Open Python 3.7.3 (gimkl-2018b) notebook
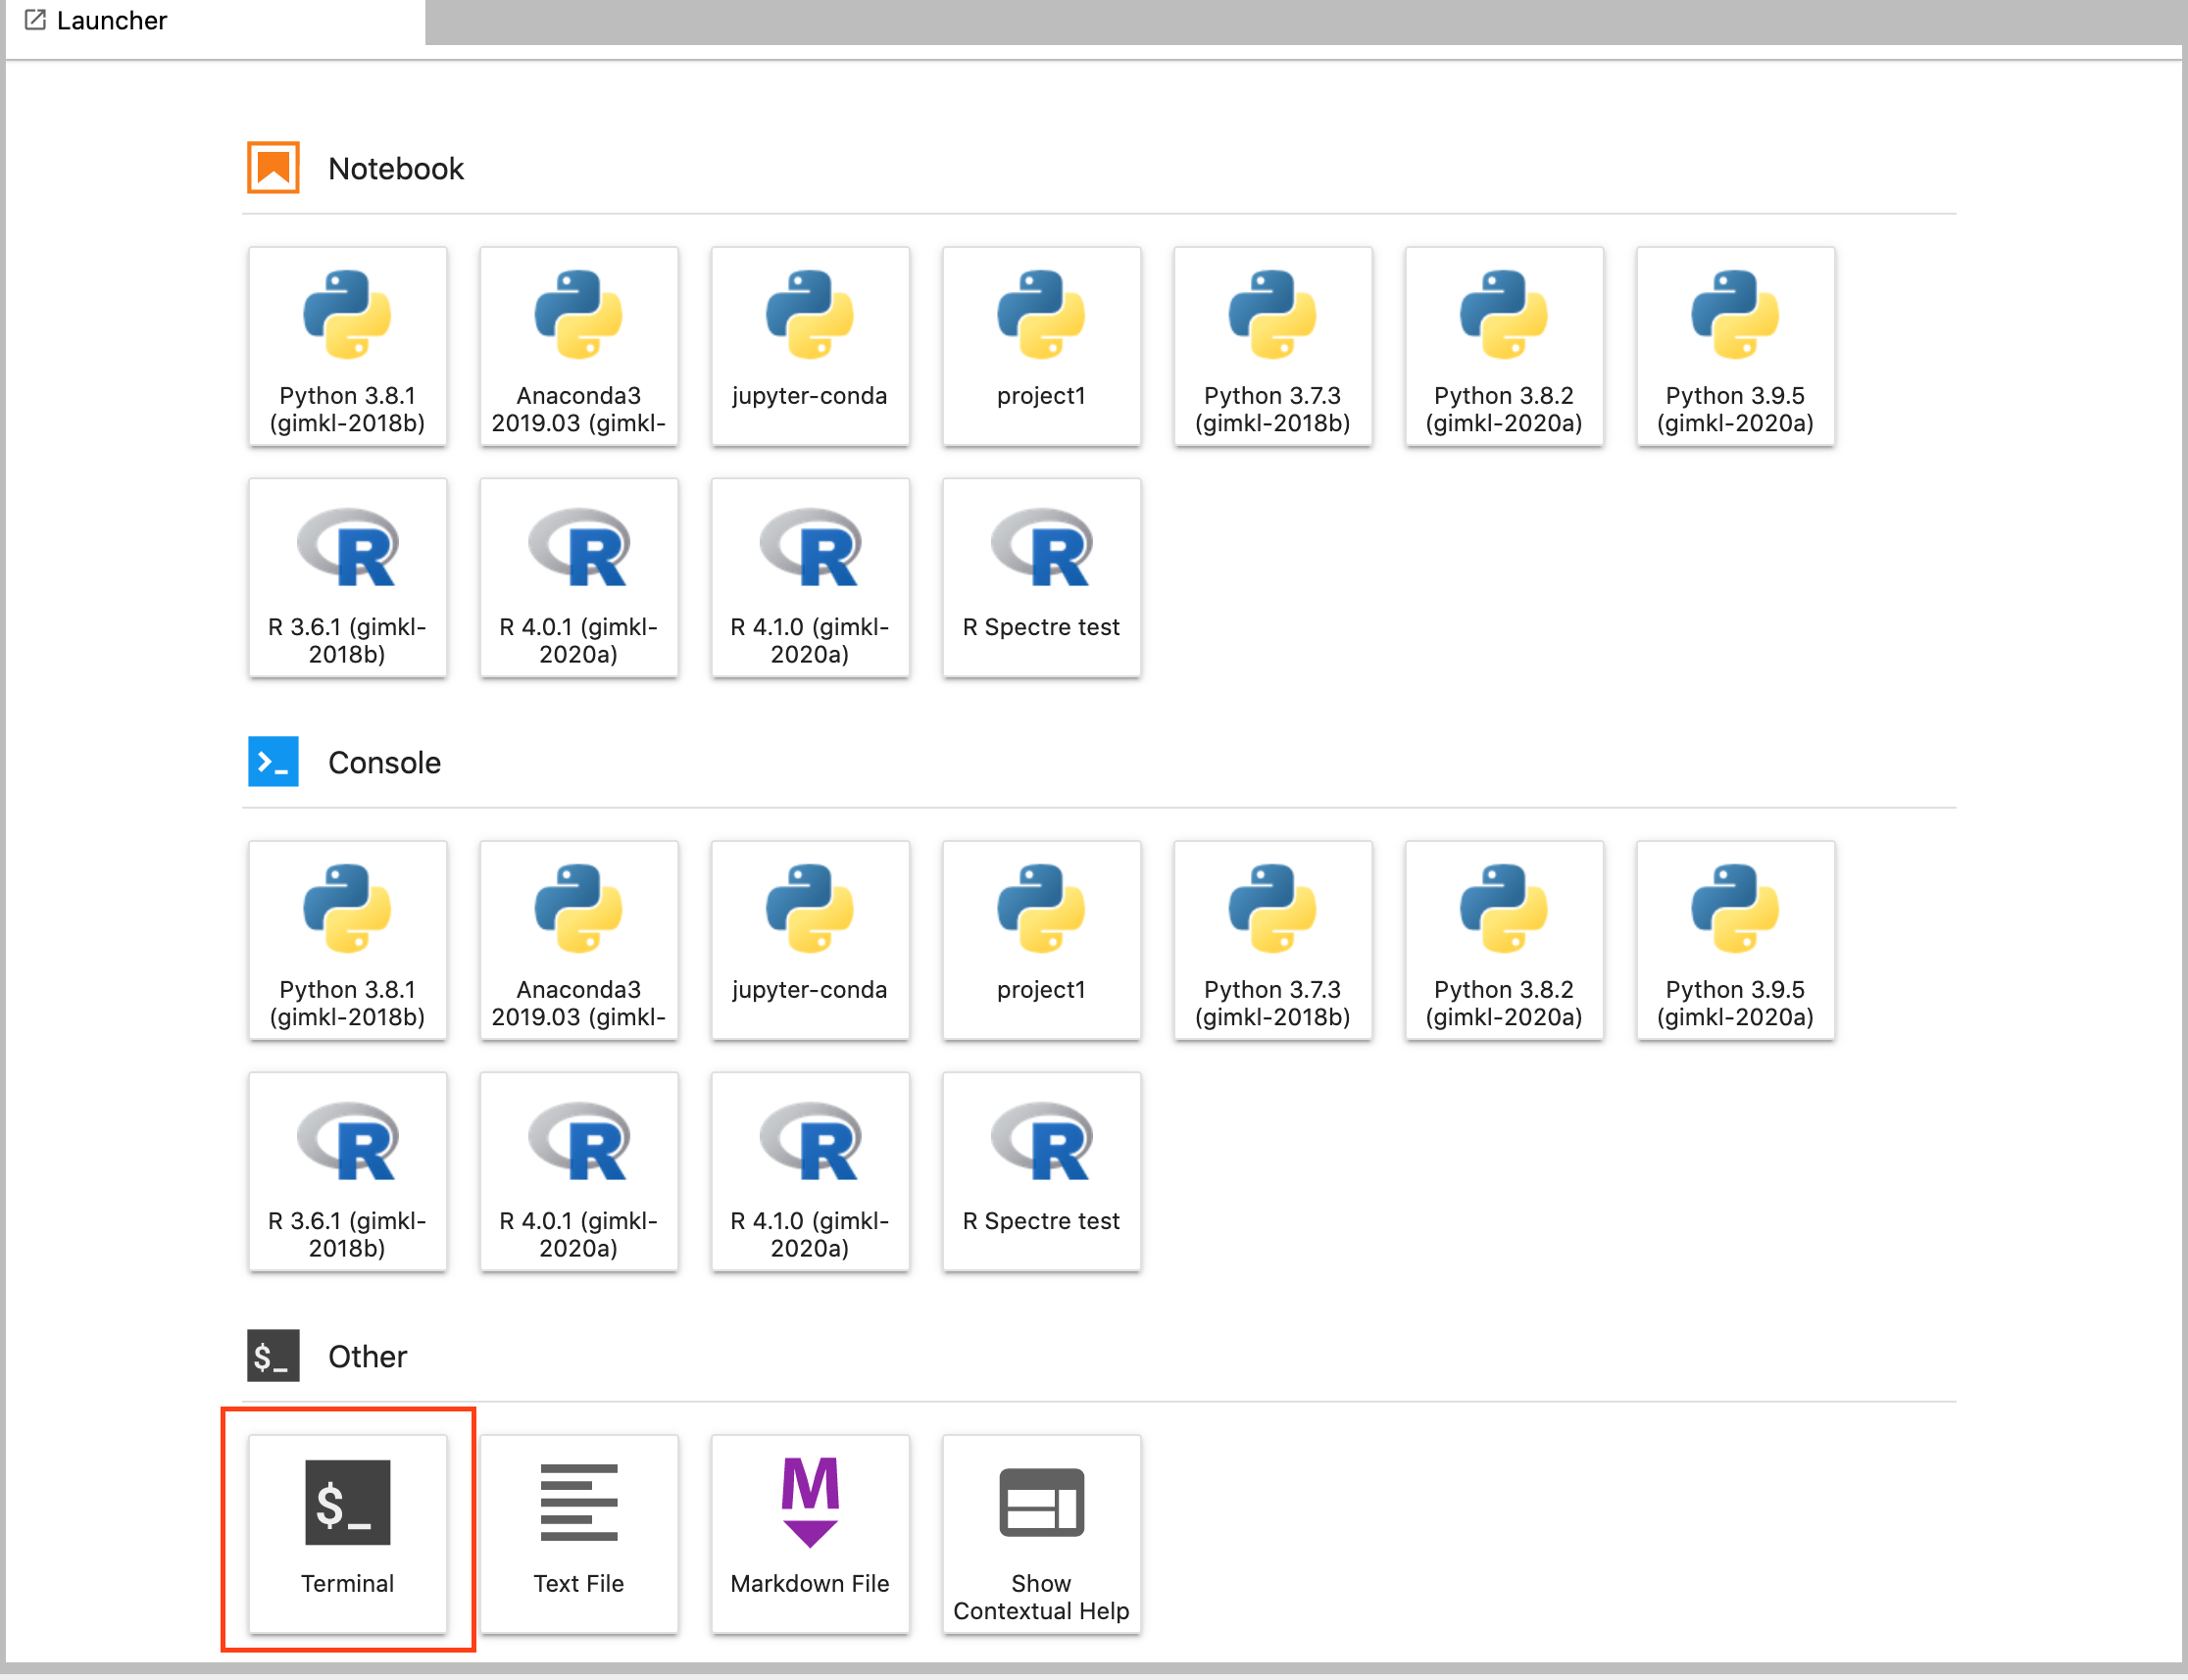Image resolution: width=2188 pixels, height=1680 pixels. tap(1272, 346)
